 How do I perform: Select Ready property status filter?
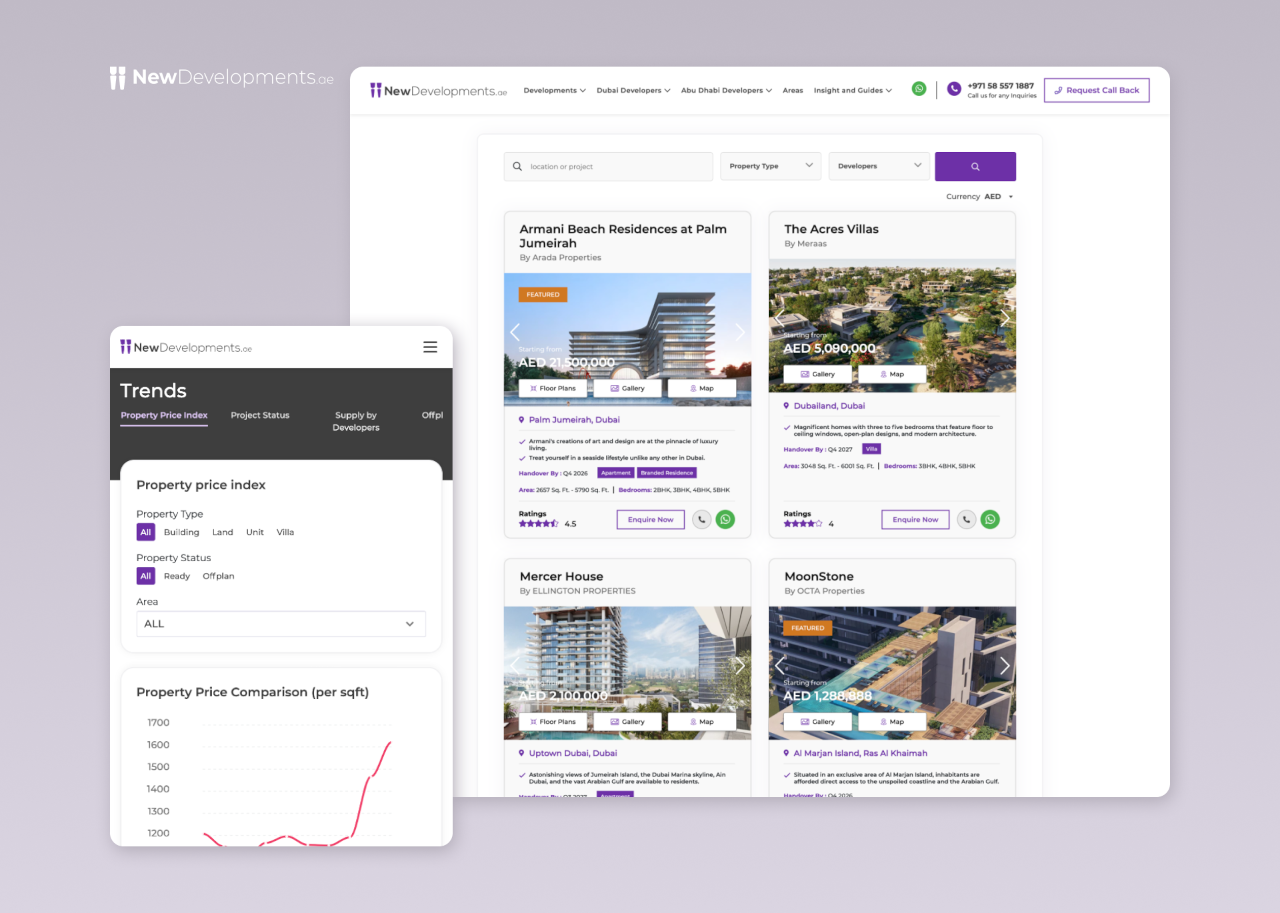(x=177, y=576)
